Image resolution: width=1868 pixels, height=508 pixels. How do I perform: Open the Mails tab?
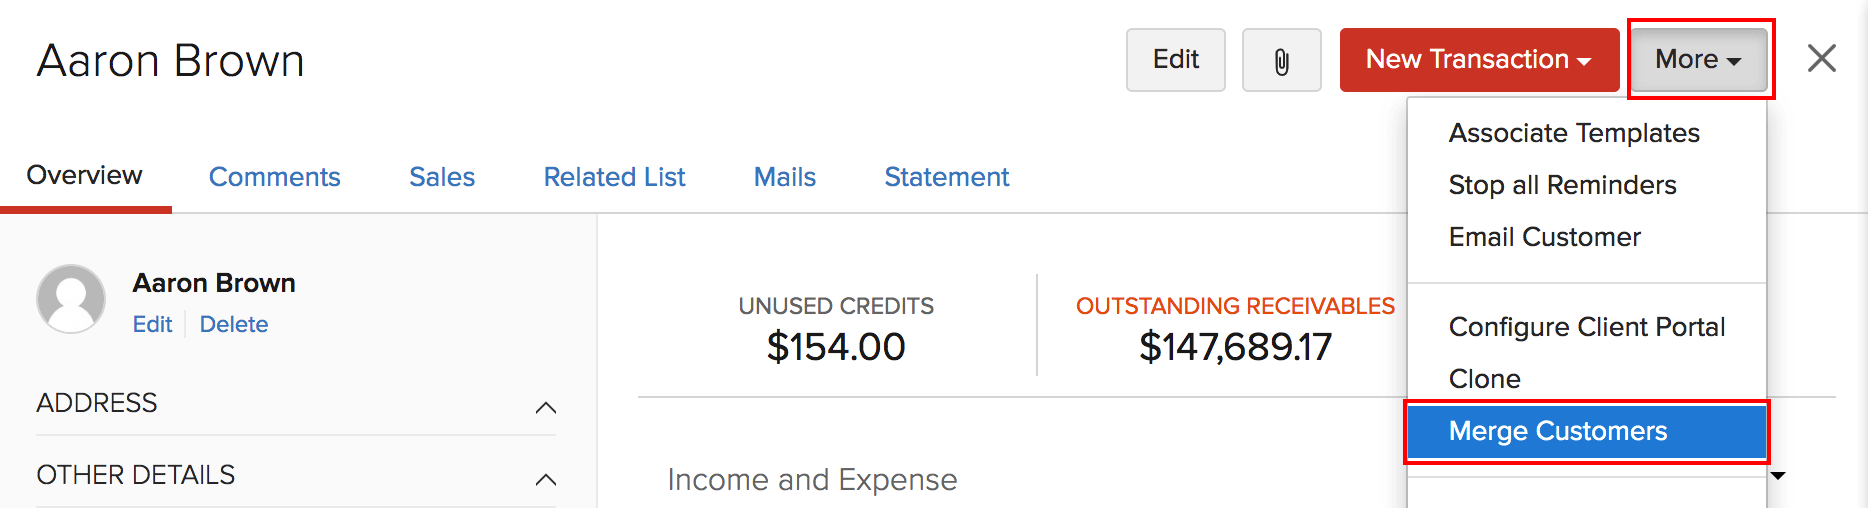784,177
